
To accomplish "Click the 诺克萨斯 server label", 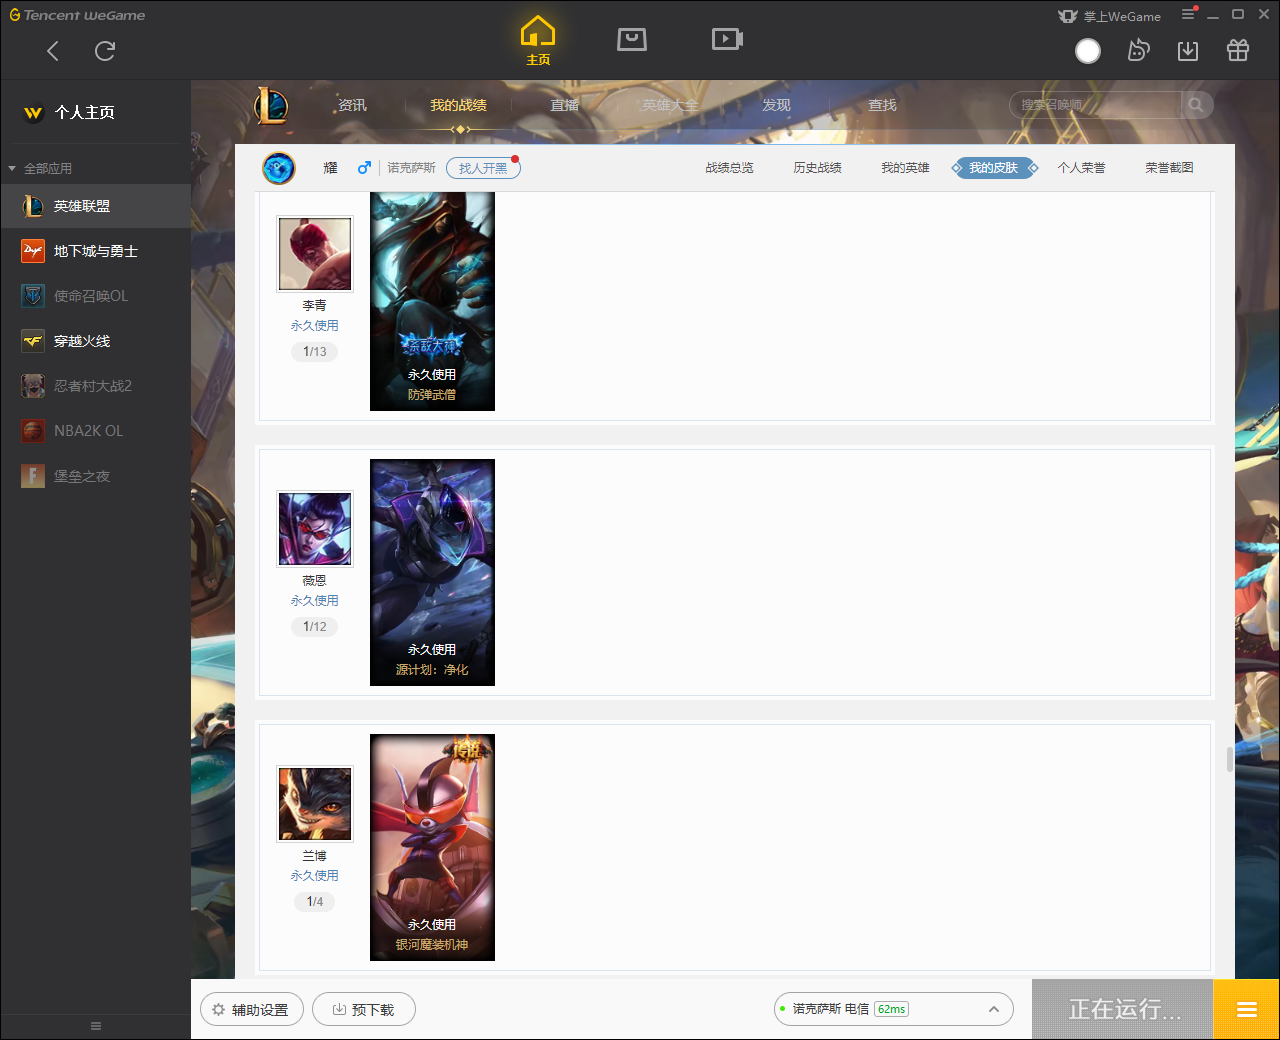I will tap(411, 168).
